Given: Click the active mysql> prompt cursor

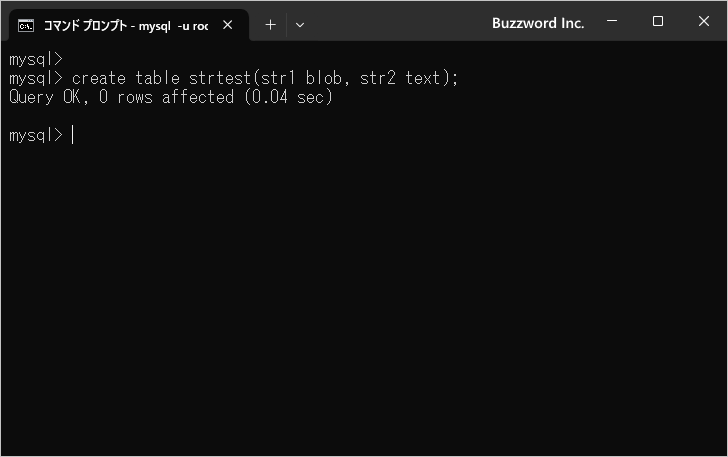Looking at the screenshot, I should tap(73, 135).
